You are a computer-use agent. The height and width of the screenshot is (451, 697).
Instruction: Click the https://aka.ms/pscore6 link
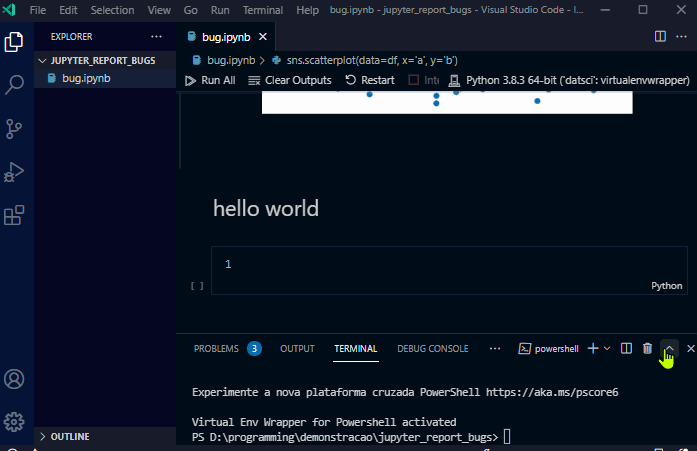[x=552, y=392]
